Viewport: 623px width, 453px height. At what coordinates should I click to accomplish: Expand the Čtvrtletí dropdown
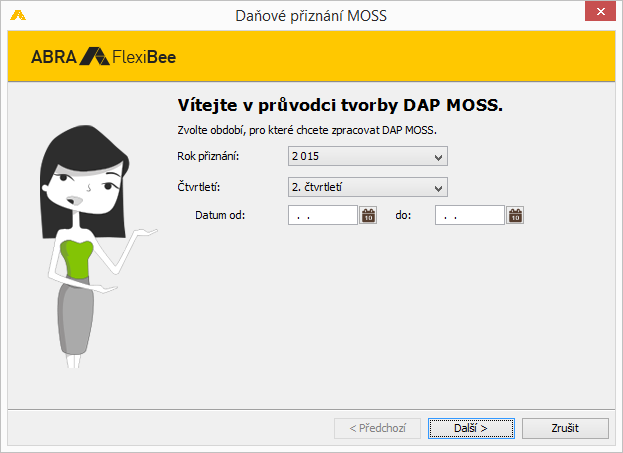(x=368, y=187)
